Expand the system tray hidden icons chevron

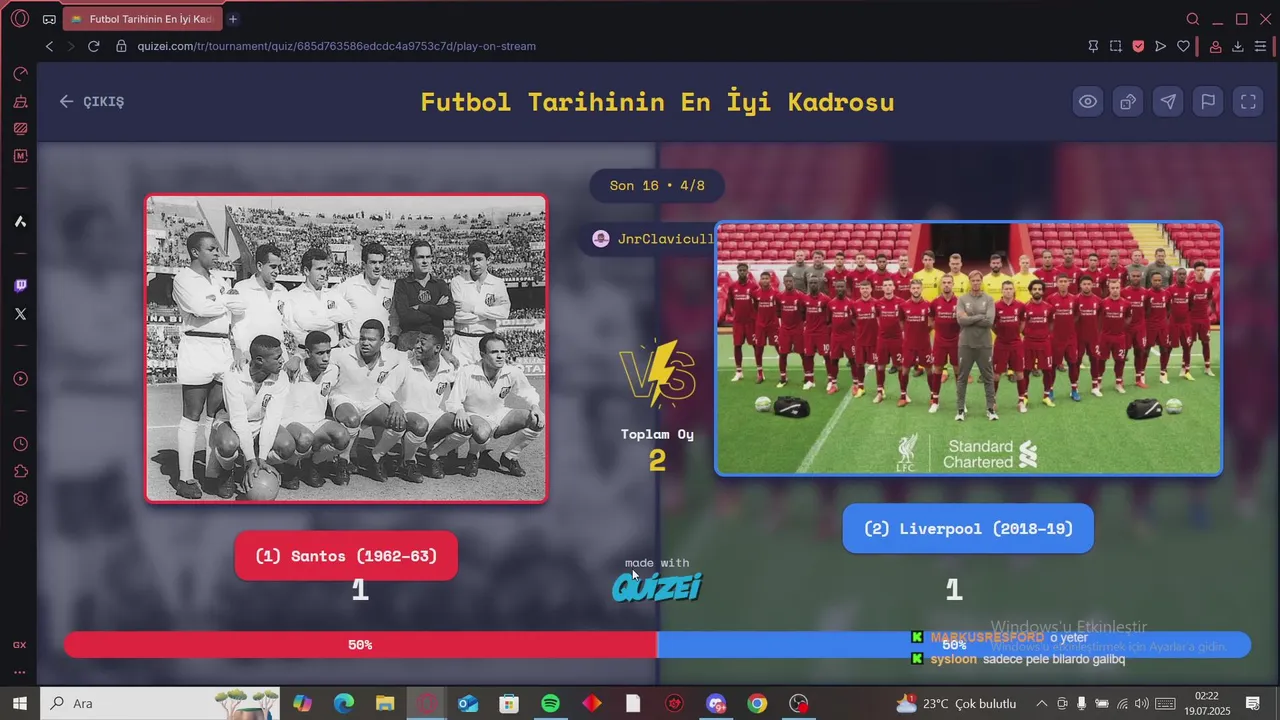[1041, 703]
